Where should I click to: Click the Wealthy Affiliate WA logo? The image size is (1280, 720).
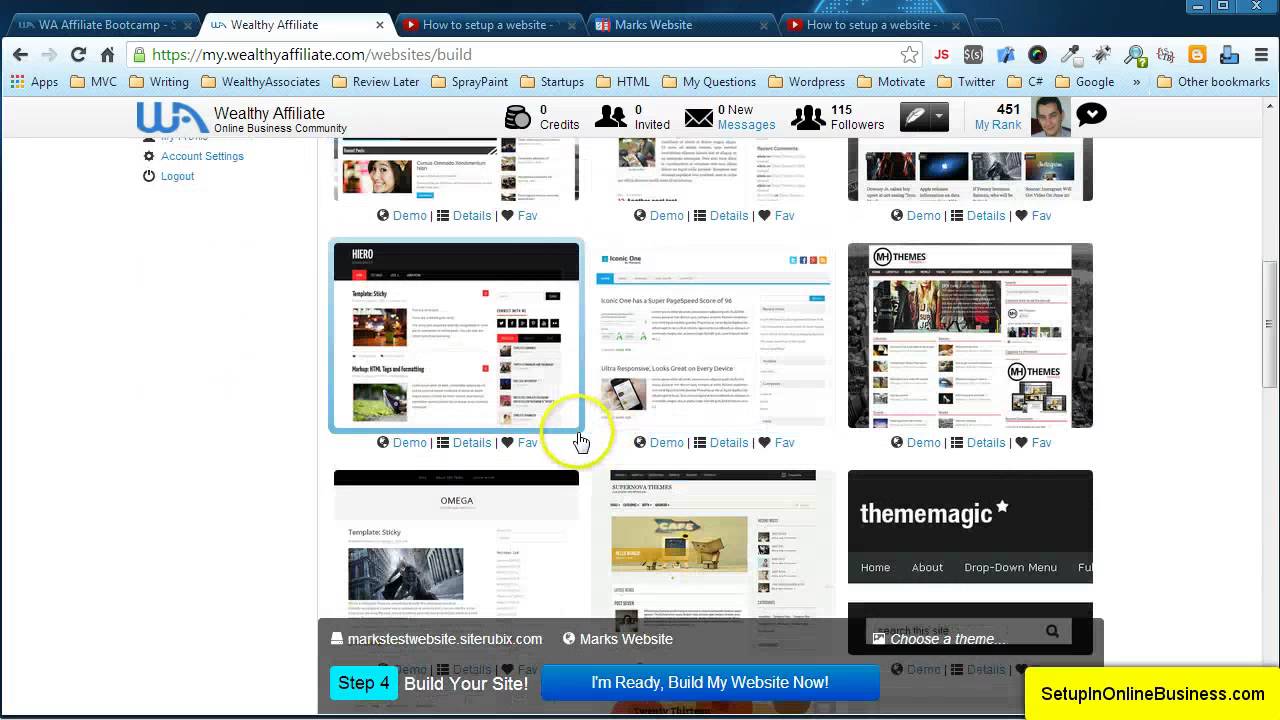[172, 118]
